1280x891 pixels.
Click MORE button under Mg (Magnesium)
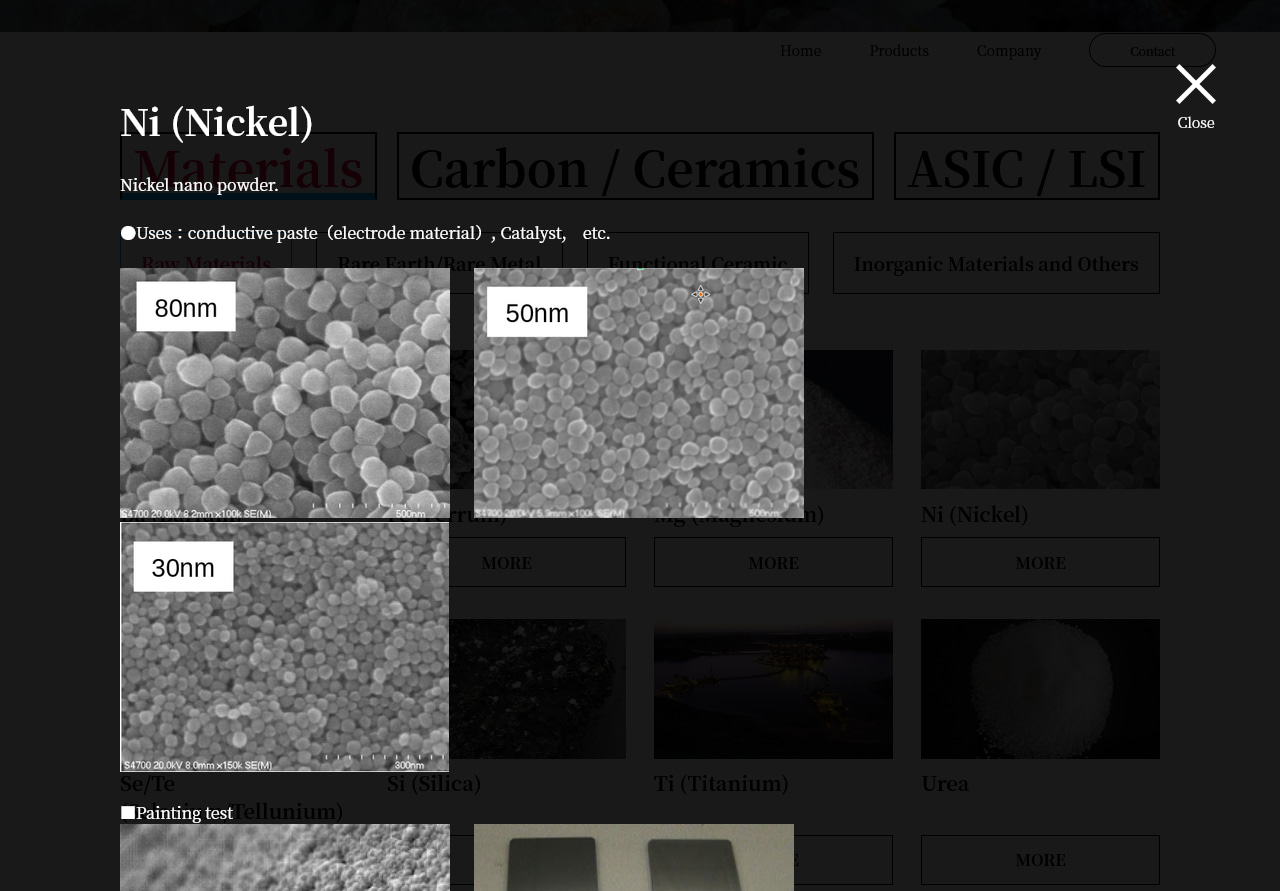tap(773, 562)
